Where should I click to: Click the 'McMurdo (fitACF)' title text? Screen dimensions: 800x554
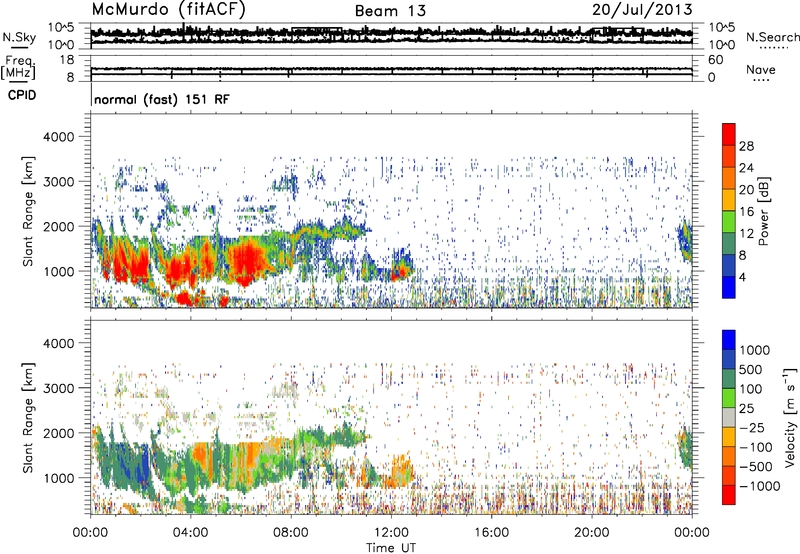pyautogui.click(x=168, y=9)
